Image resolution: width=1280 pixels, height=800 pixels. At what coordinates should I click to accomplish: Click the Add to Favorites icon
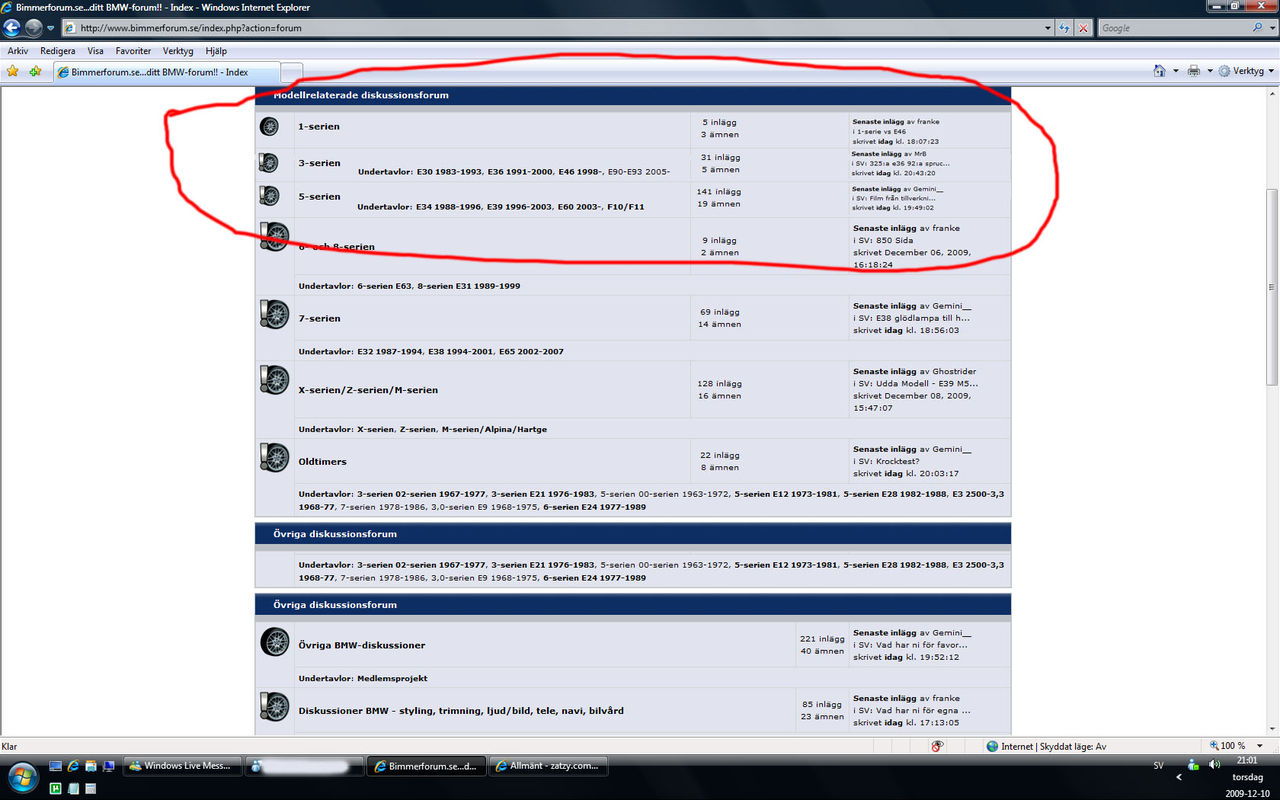(x=35, y=71)
